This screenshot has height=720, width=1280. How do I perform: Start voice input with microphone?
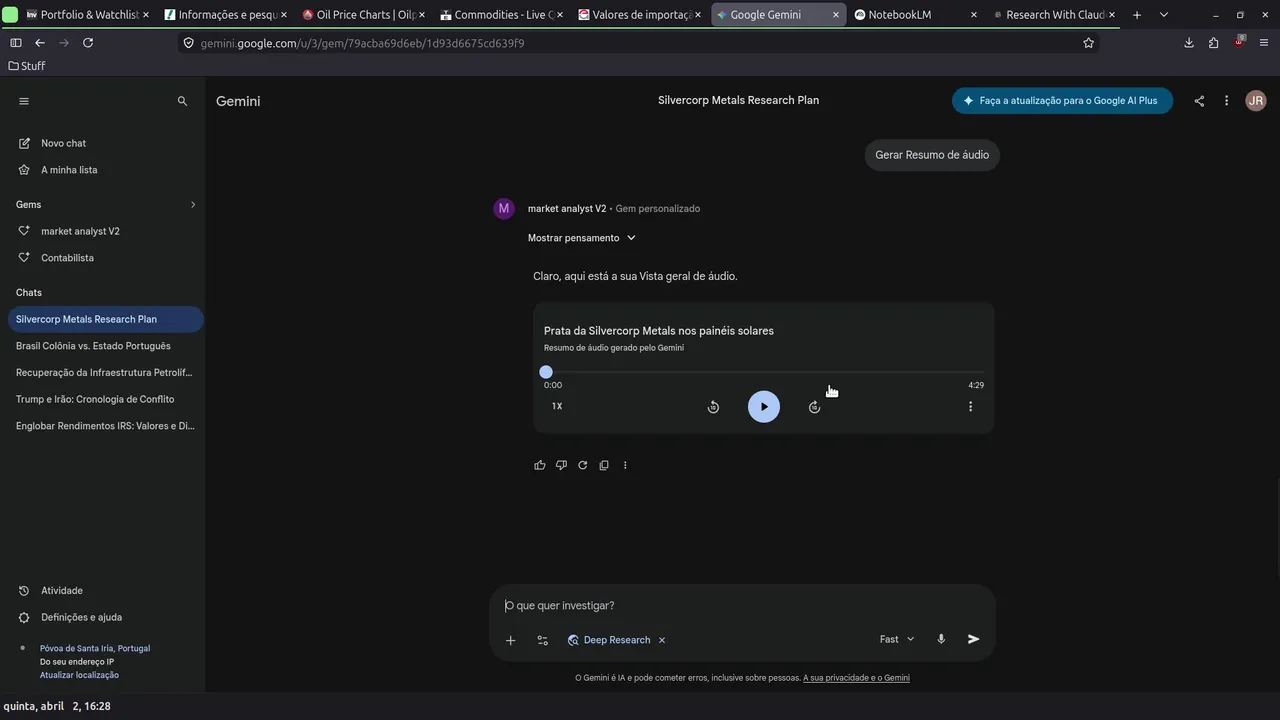click(941, 639)
